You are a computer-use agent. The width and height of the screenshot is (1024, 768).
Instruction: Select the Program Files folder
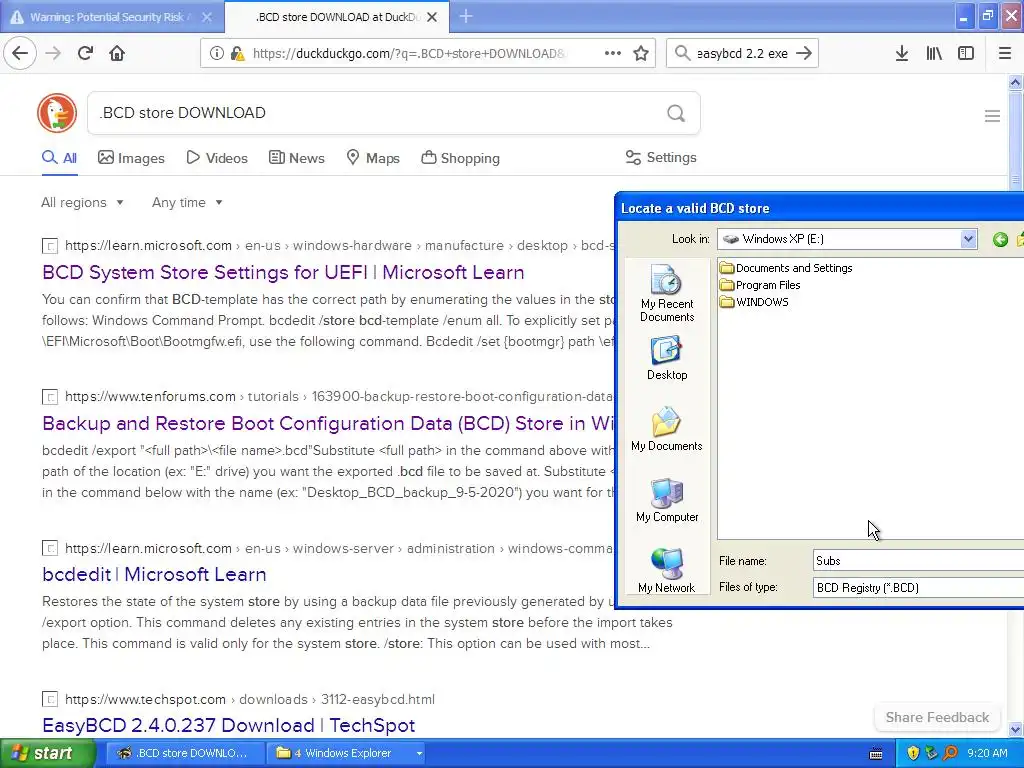[x=760, y=285]
